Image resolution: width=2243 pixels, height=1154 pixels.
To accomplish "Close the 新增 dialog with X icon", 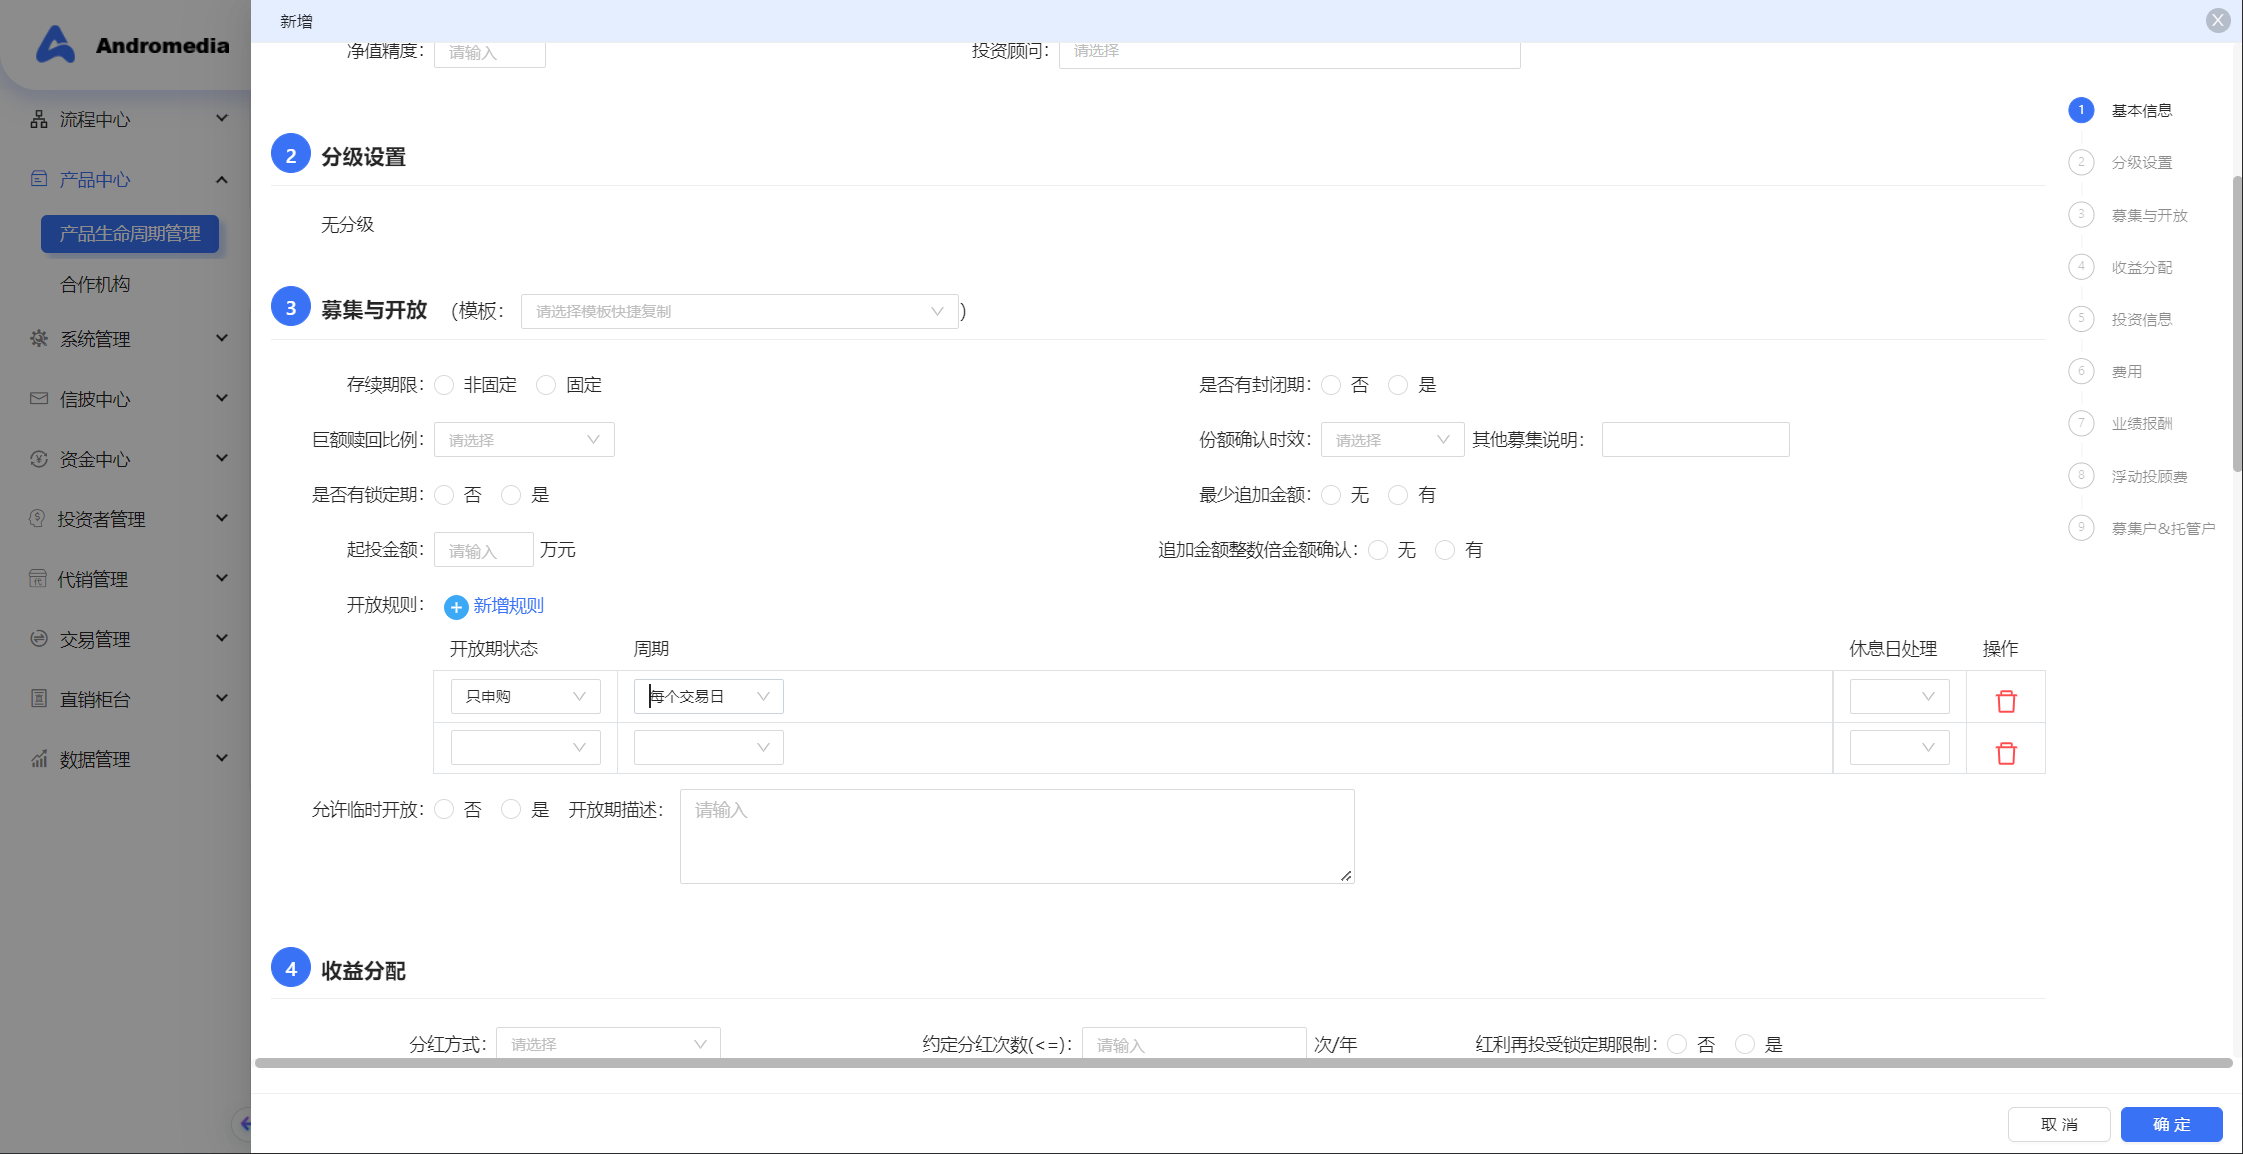I will pyautogui.click(x=2218, y=20).
